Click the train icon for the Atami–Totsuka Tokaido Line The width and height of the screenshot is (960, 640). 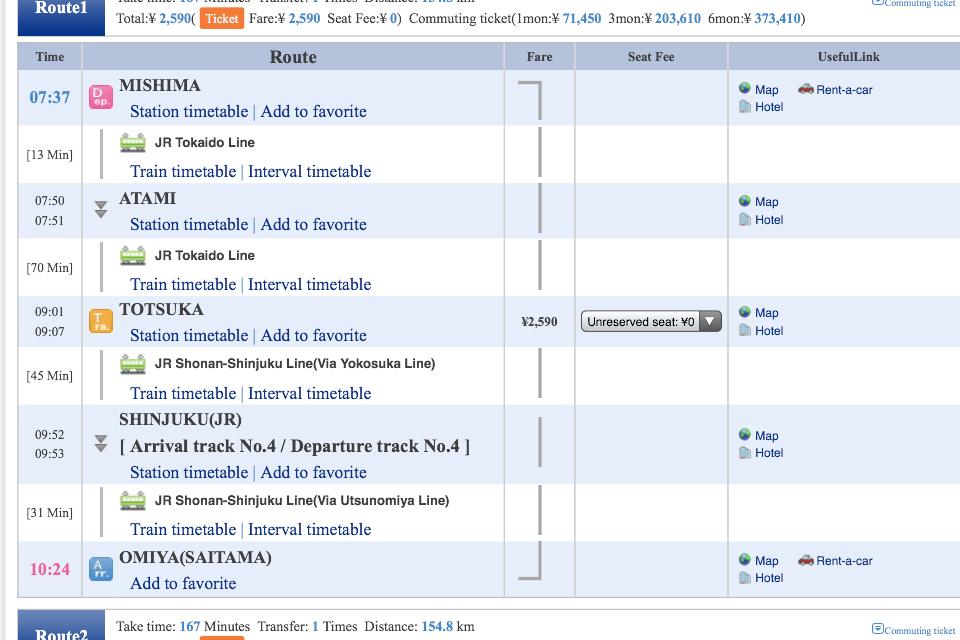[133, 255]
